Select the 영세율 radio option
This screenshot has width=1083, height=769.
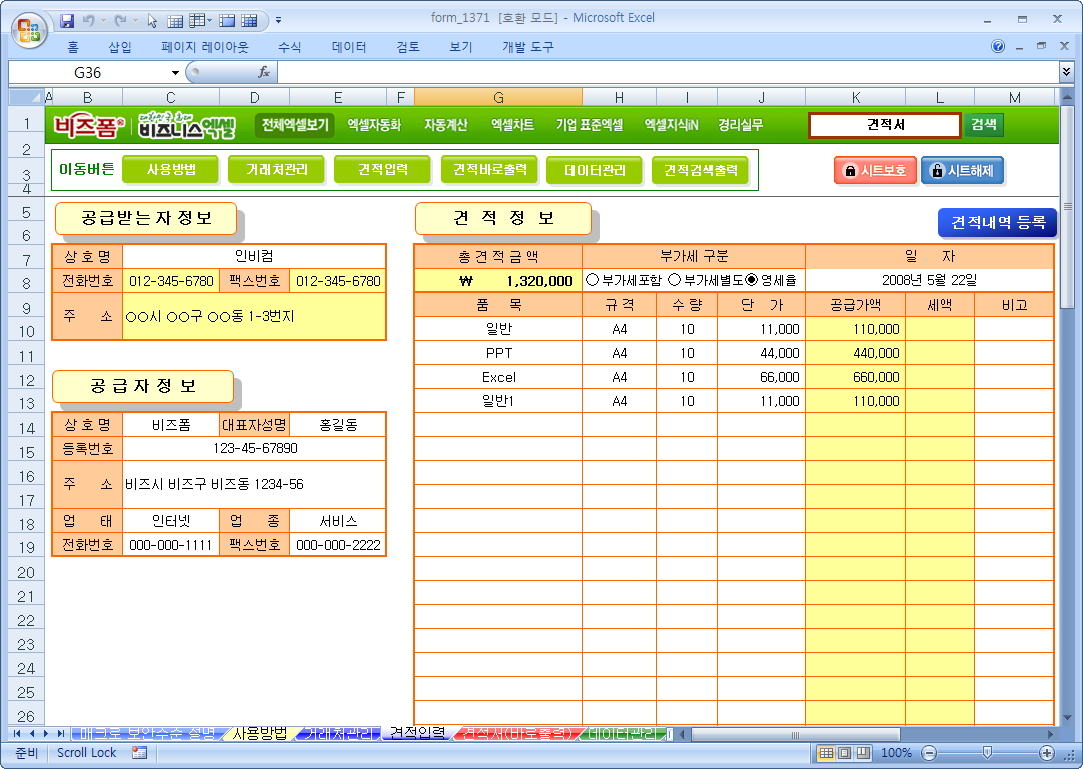coord(752,281)
